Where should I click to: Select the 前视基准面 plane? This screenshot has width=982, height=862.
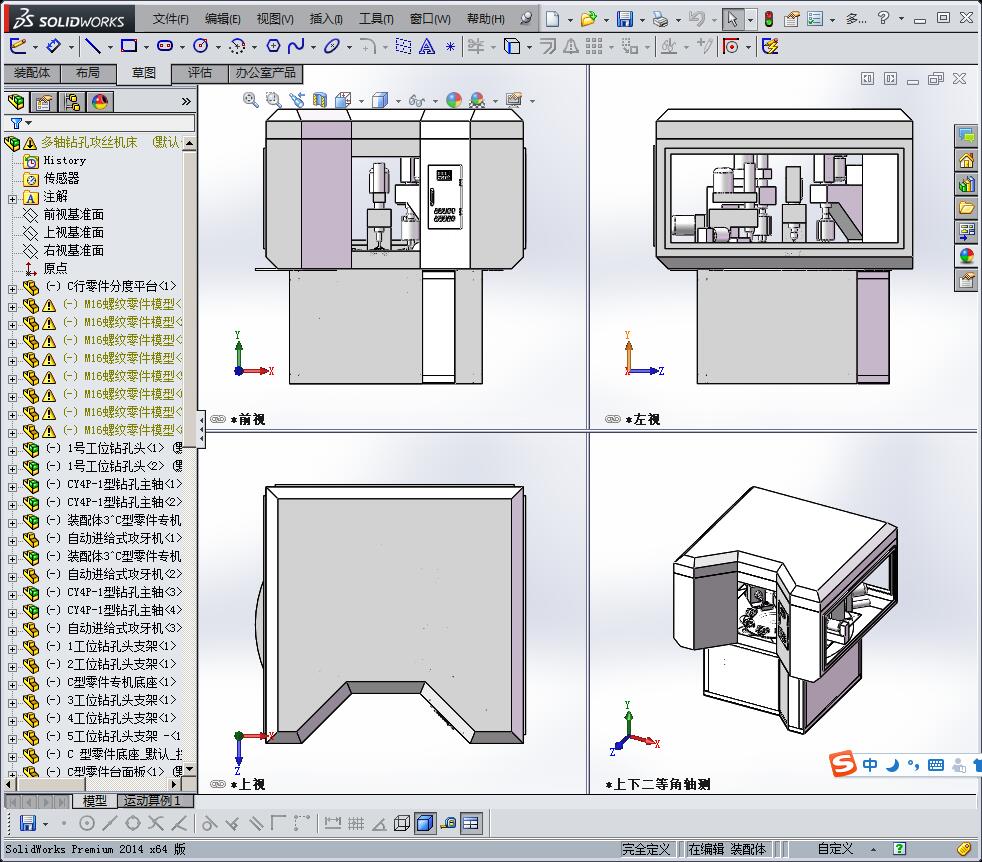click(x=73, y=214)
